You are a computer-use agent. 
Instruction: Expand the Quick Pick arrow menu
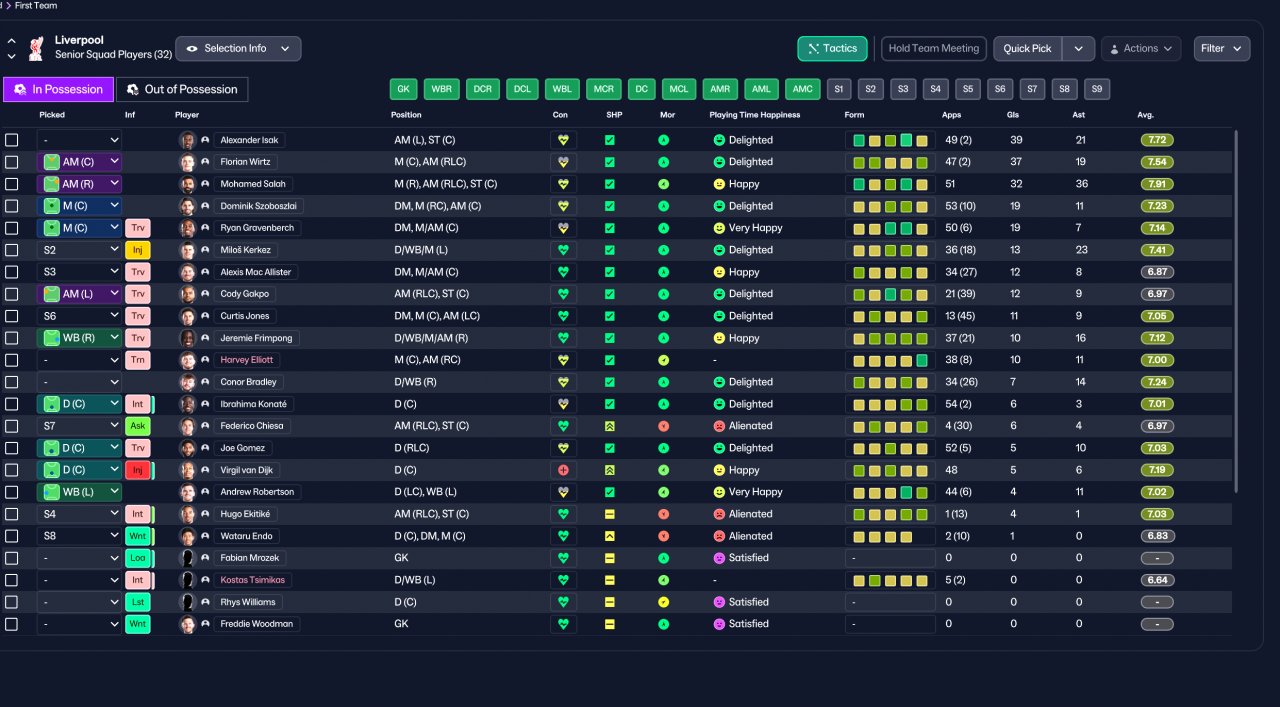1078,48
